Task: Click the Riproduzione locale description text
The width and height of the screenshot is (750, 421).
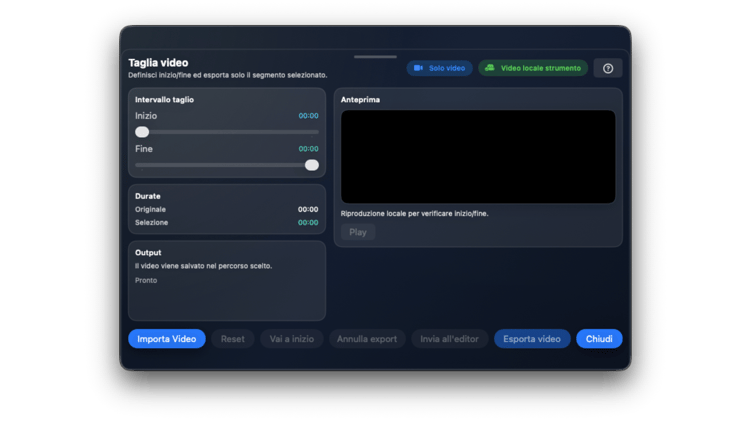Action: tap(414, 213)
